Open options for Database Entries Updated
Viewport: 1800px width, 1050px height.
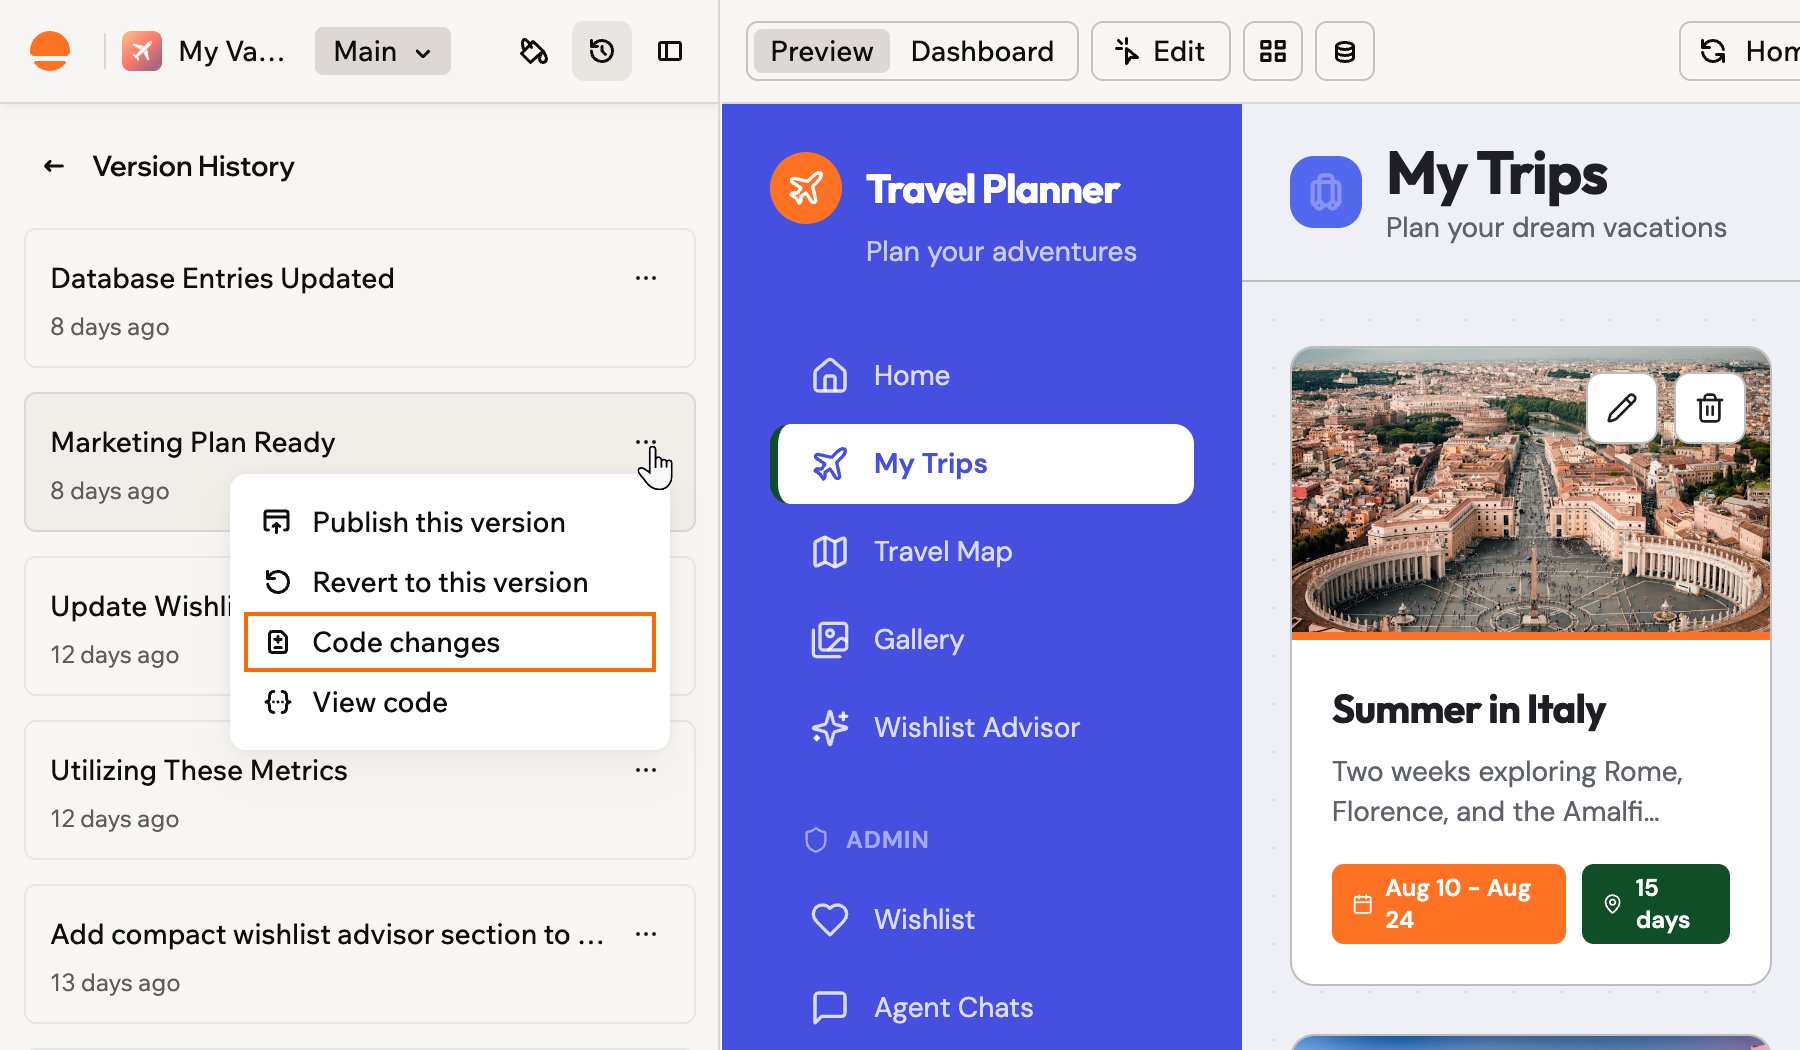click(x=646, y=278)
